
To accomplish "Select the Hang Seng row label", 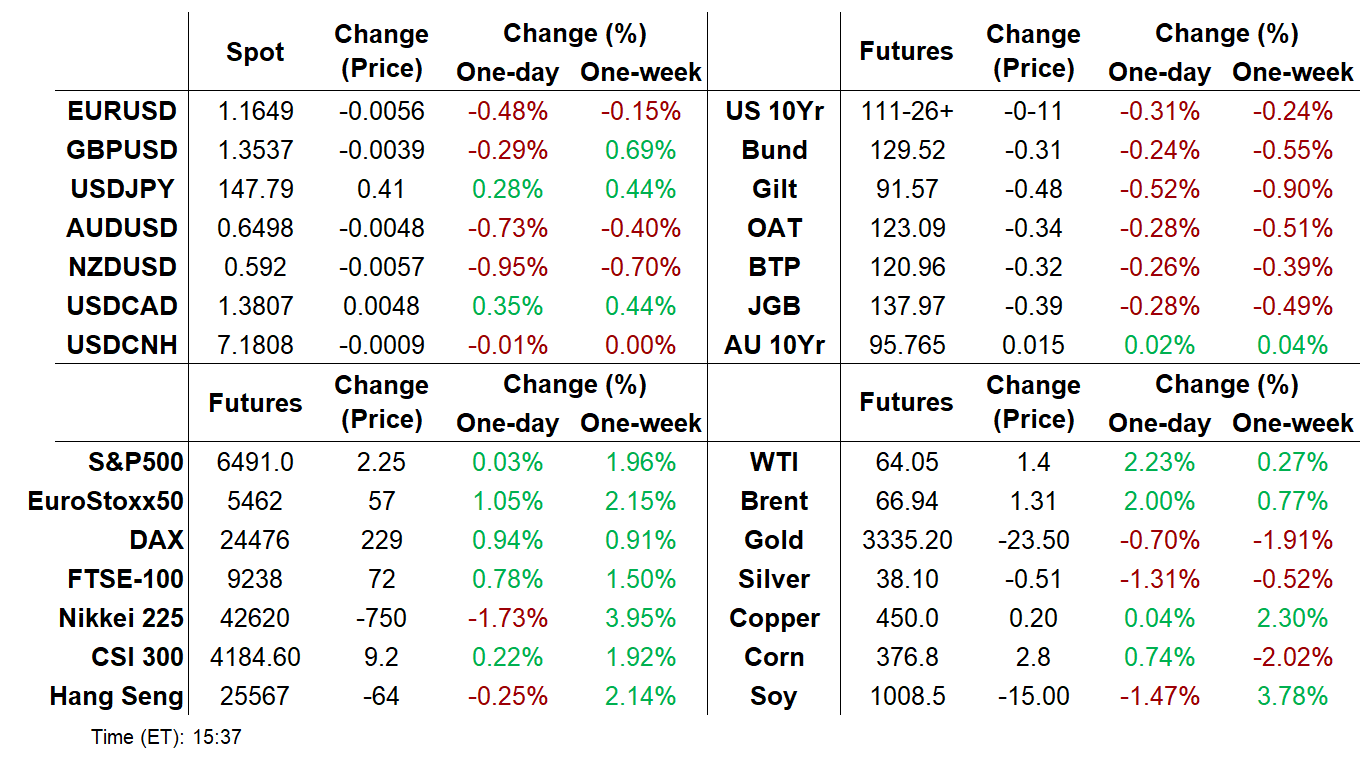I will pos(117,696).
